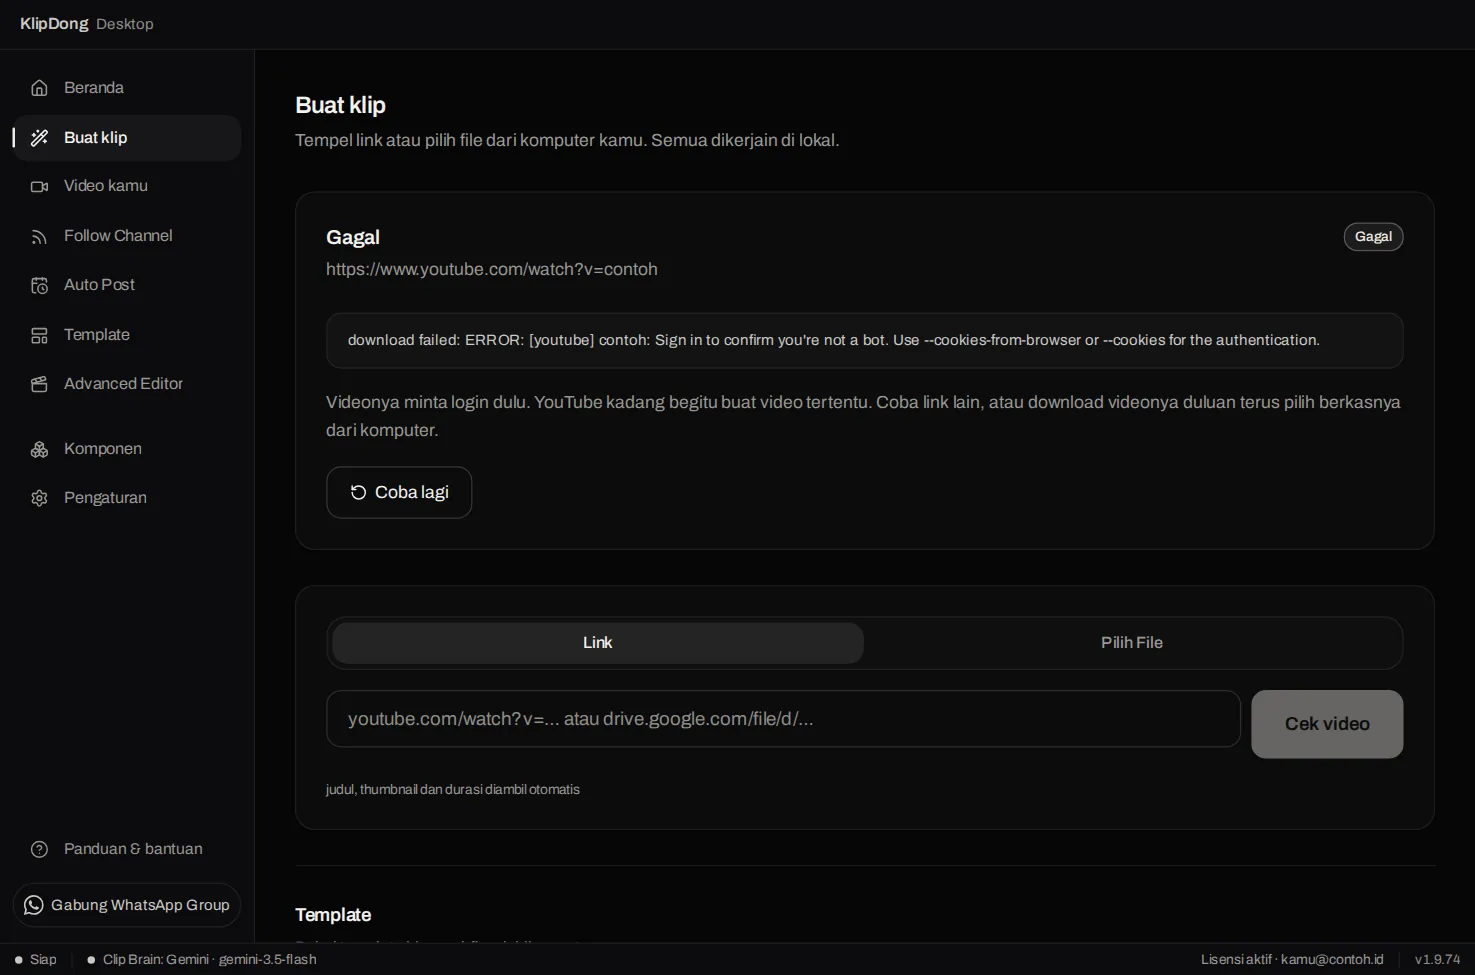Click the Gagal status badge
Screen dimensions: 1475x975
coord(1373,237)
